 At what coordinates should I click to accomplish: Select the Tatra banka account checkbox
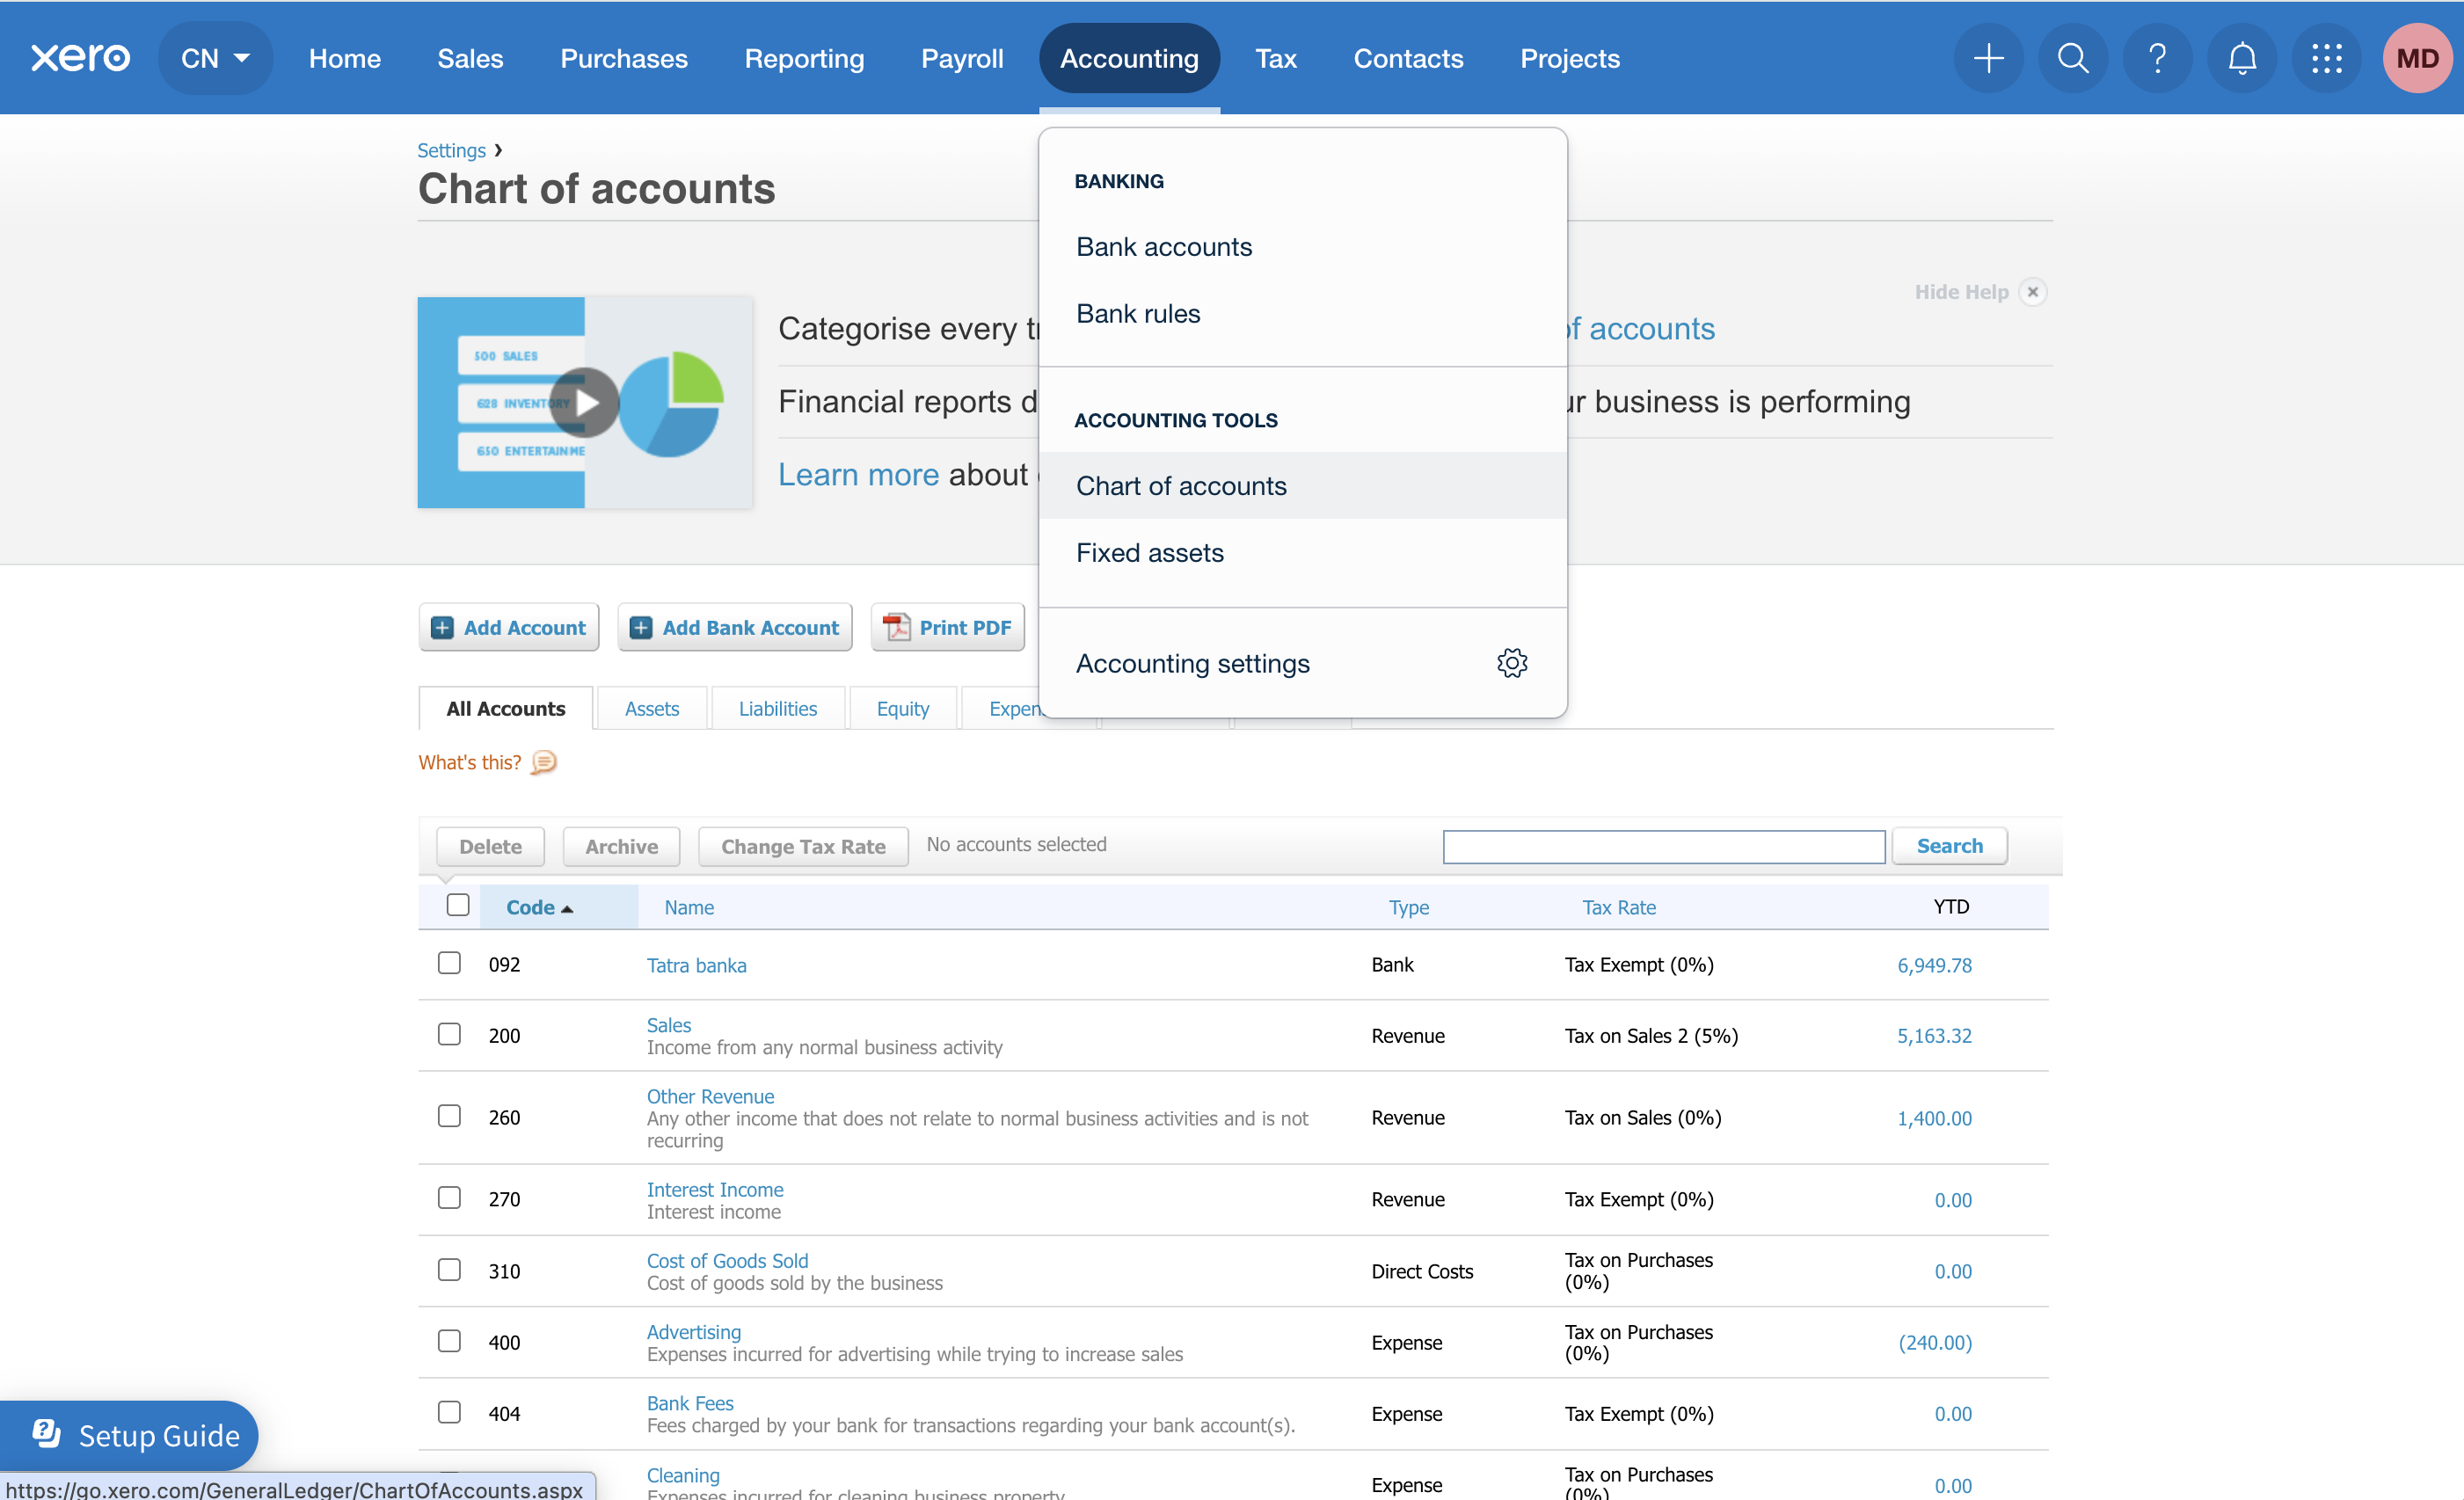point(449,963)
